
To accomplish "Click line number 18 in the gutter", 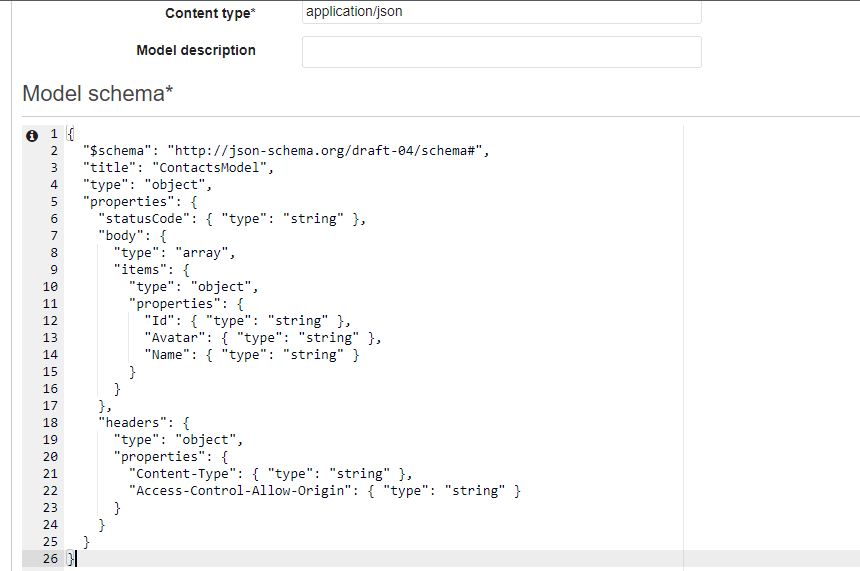I will pyautogui.click(x=50, y=423).
